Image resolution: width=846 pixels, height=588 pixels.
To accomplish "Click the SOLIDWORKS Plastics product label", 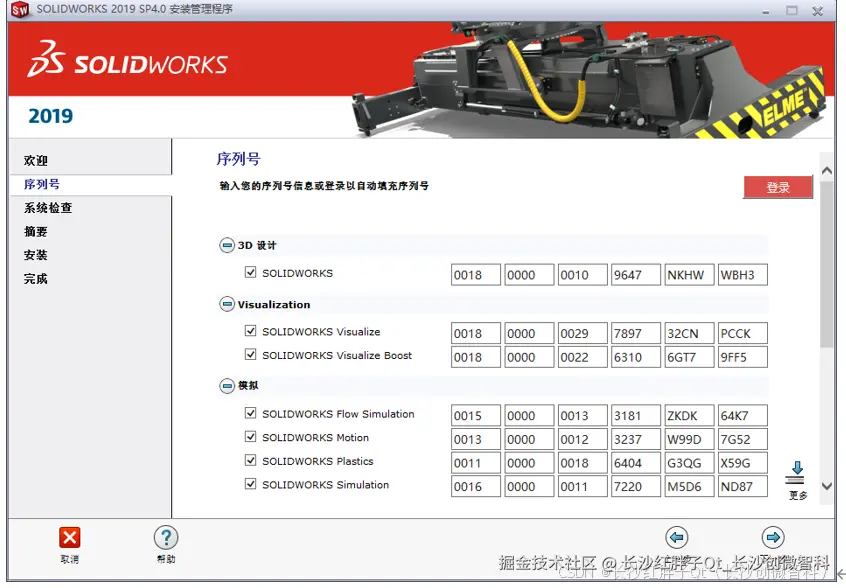I will (318, 461).
